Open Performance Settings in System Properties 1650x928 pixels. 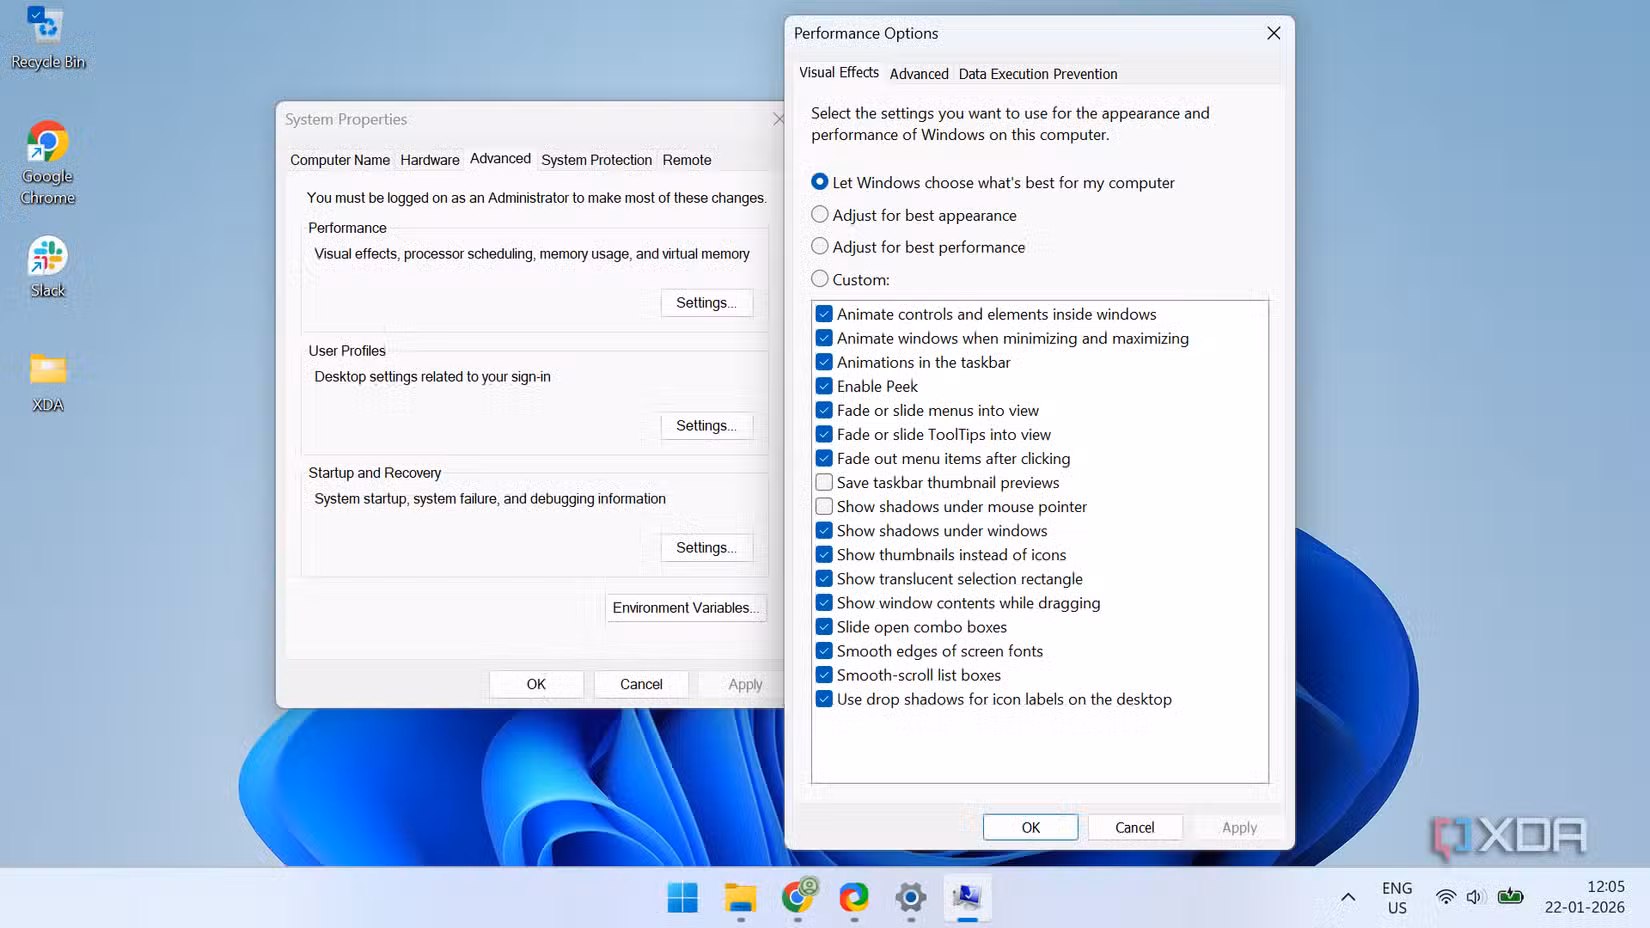coord(706,303)
